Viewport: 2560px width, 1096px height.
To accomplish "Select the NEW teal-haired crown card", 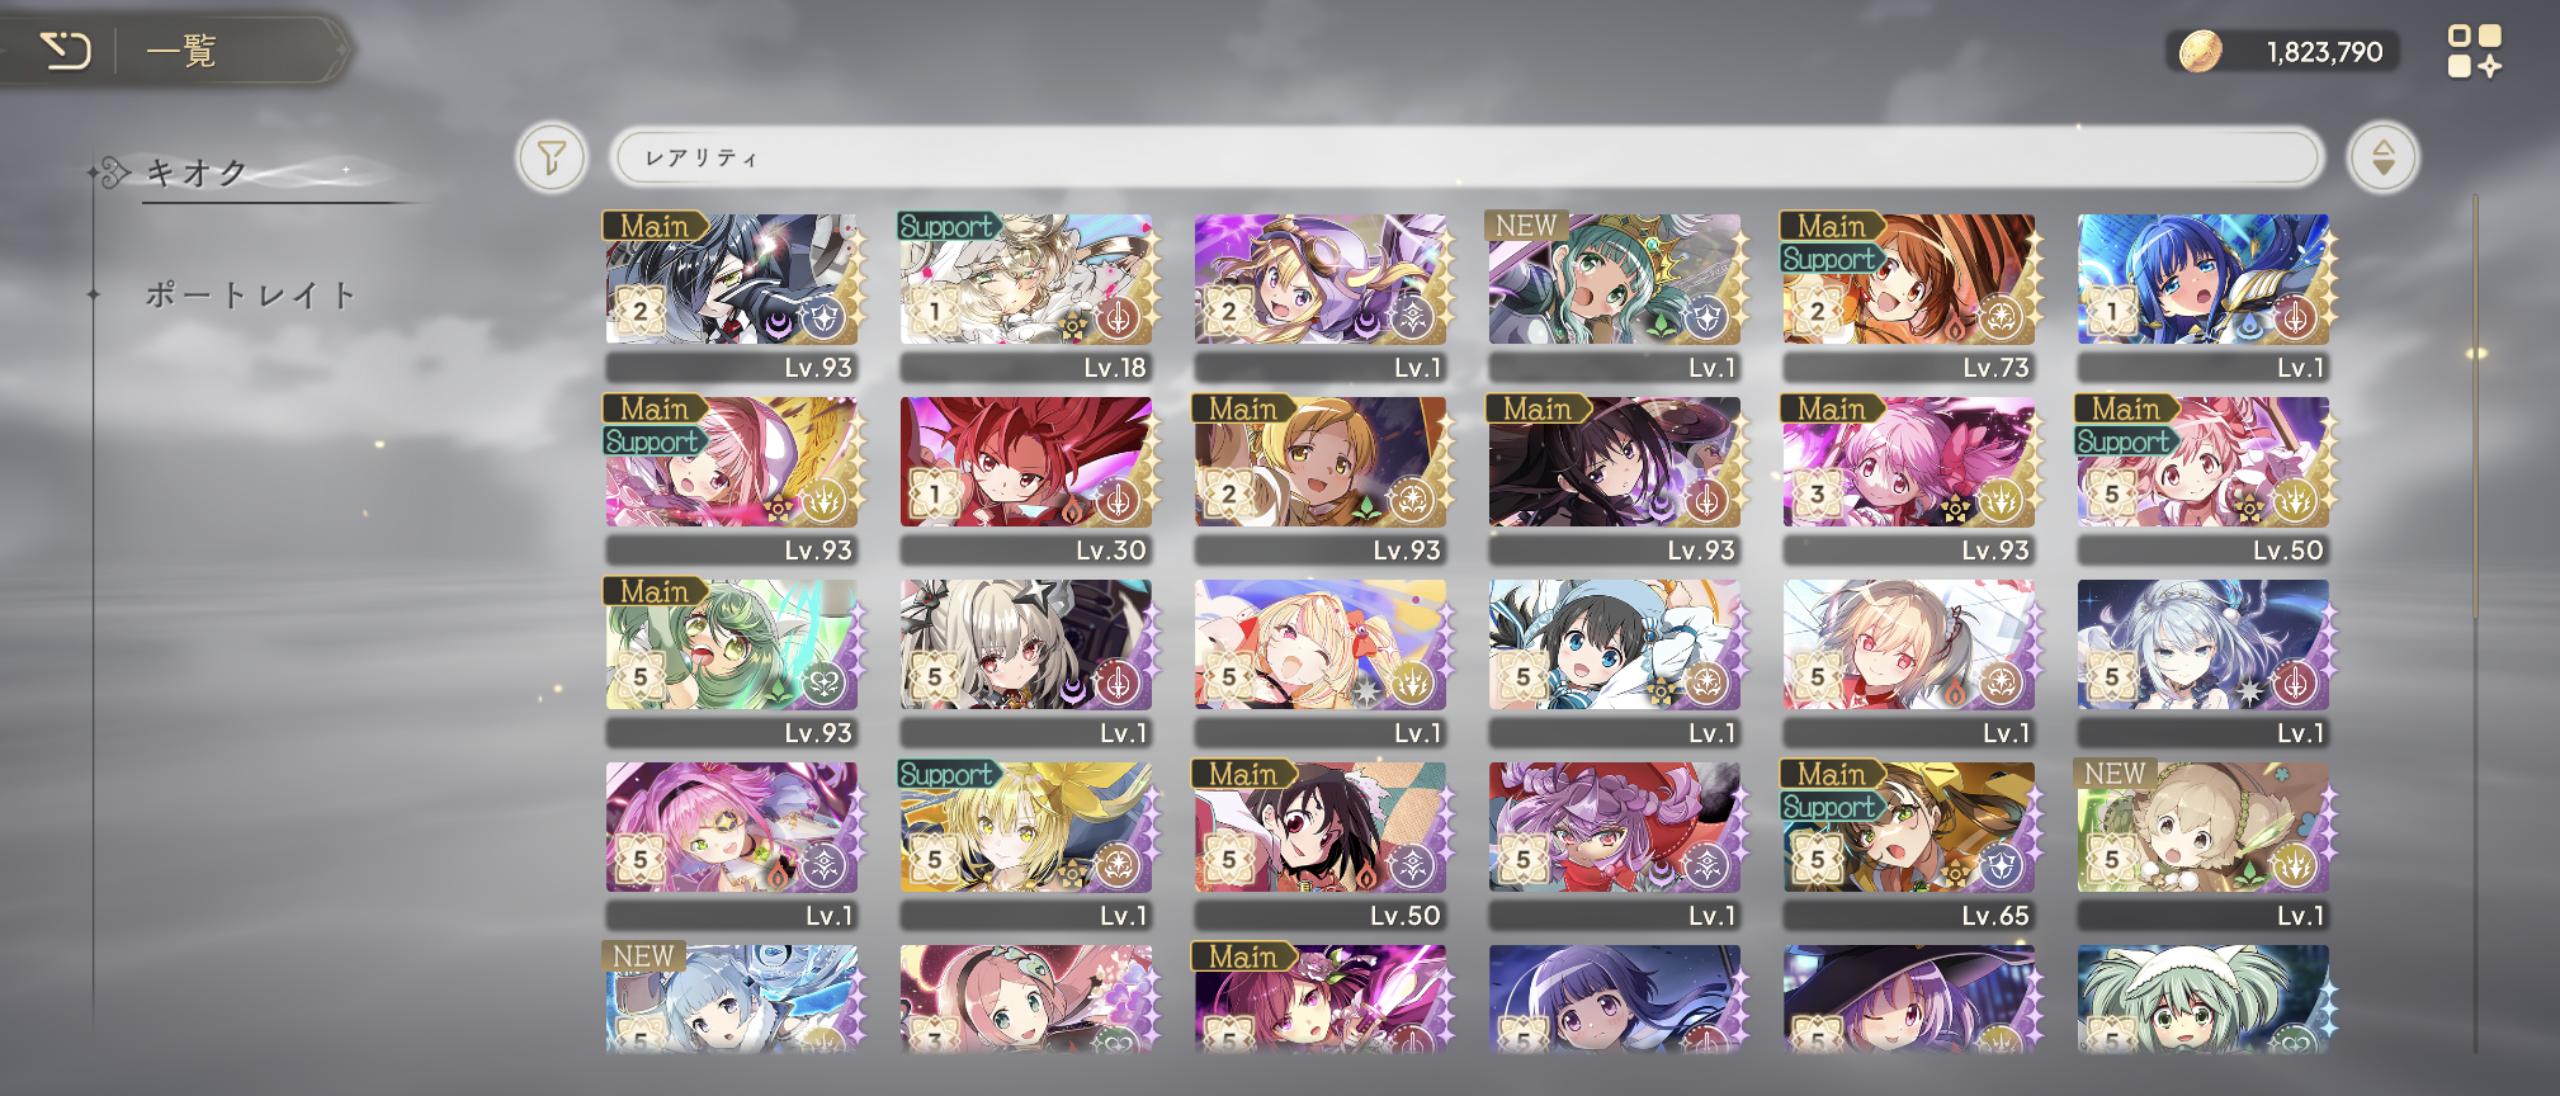I will [1614, 297].
